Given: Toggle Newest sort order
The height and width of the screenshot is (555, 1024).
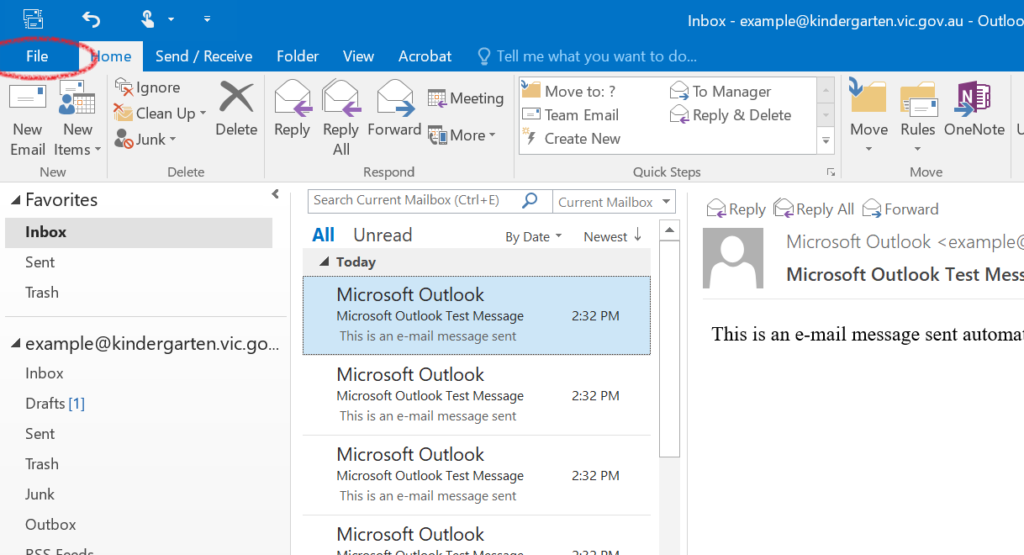Looking at the screenshot, I should [613, 236].
